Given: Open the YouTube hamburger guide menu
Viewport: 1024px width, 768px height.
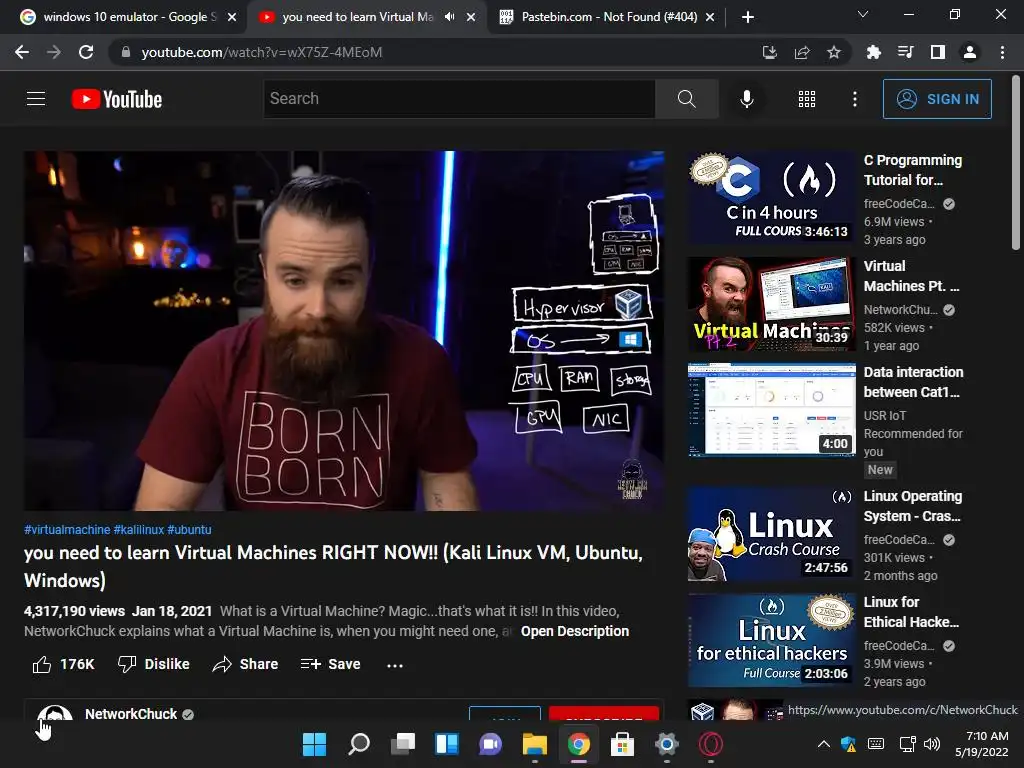Looking at the screenshot, I should [36, 99].
